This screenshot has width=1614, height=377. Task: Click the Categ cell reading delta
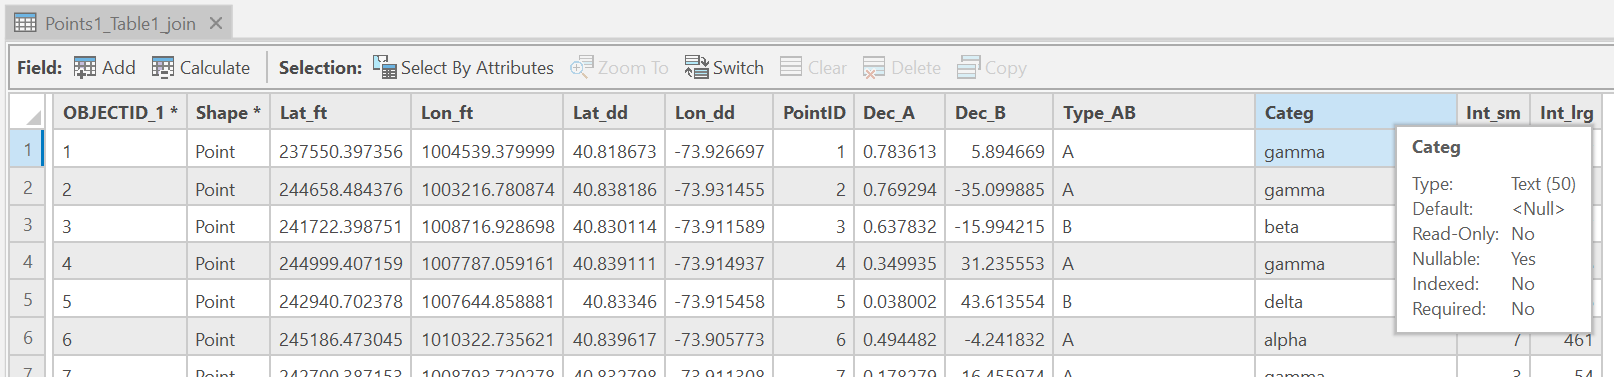click(x=1283, y=301)
